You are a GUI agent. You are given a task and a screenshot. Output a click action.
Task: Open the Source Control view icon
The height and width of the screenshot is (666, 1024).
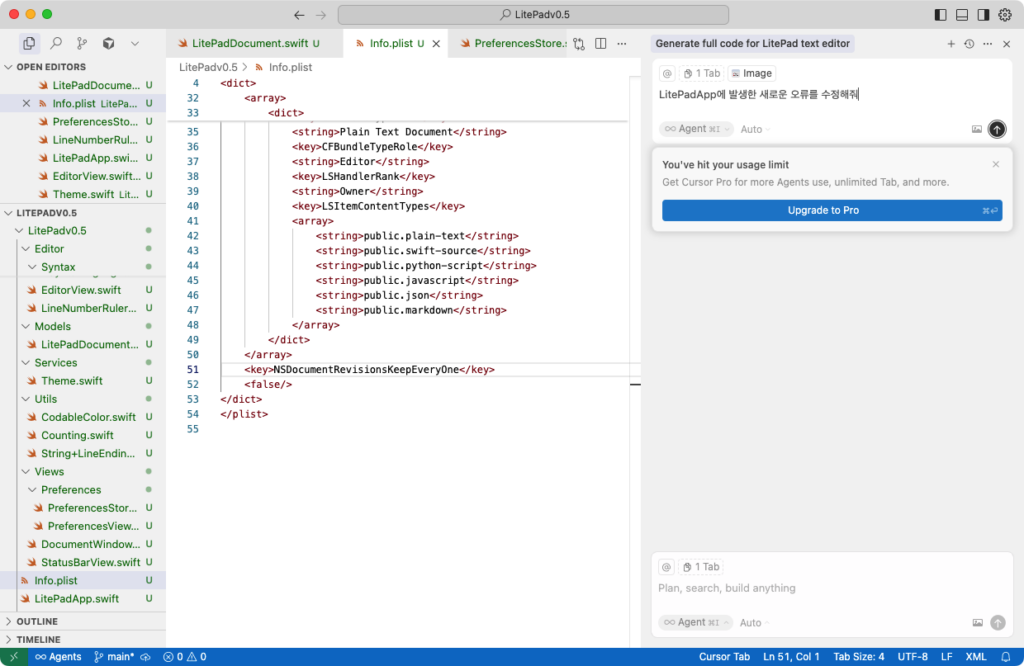(x=82, y=43)
